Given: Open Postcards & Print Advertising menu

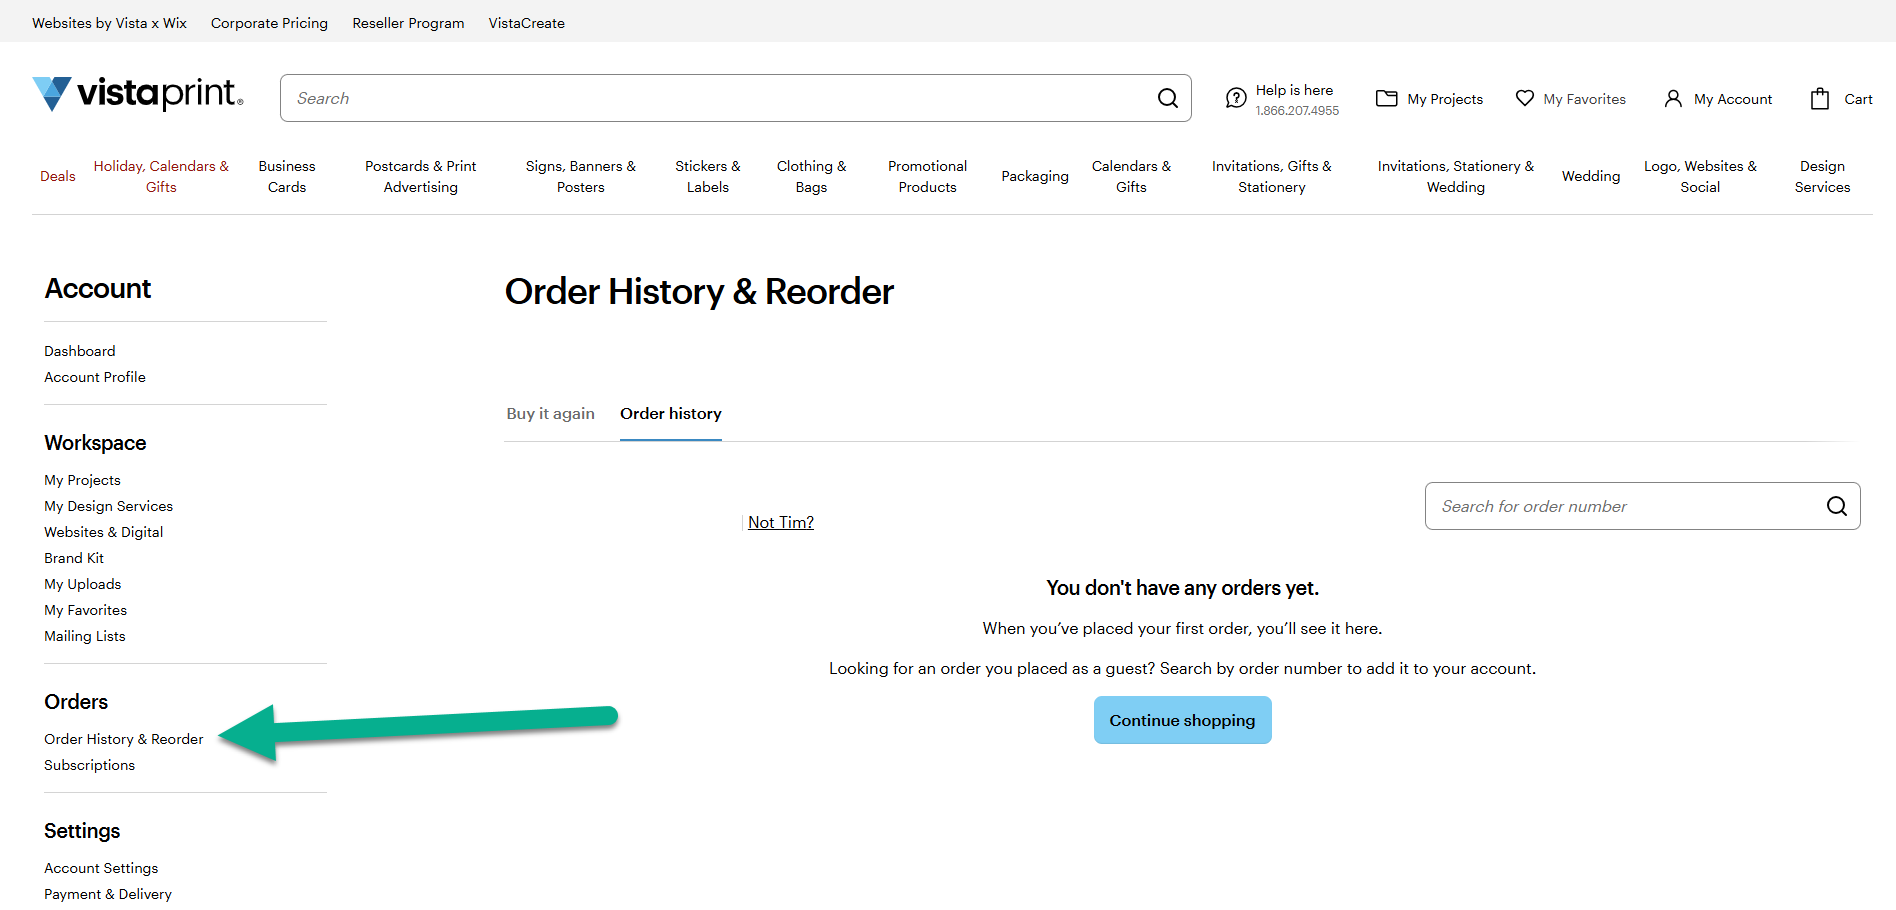Looking at the screenshot, I should click(x=420, y=176).
